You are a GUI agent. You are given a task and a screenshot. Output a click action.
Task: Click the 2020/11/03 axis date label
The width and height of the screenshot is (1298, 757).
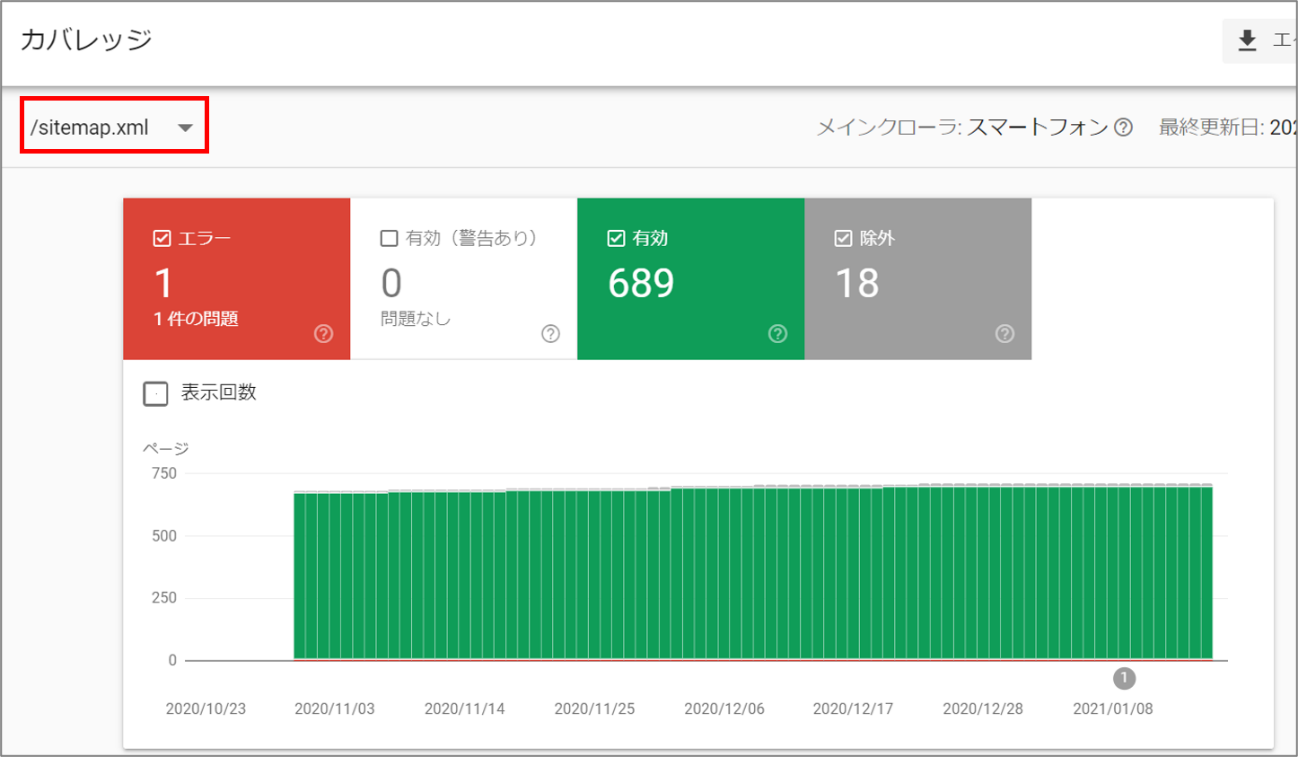[335, 708]
